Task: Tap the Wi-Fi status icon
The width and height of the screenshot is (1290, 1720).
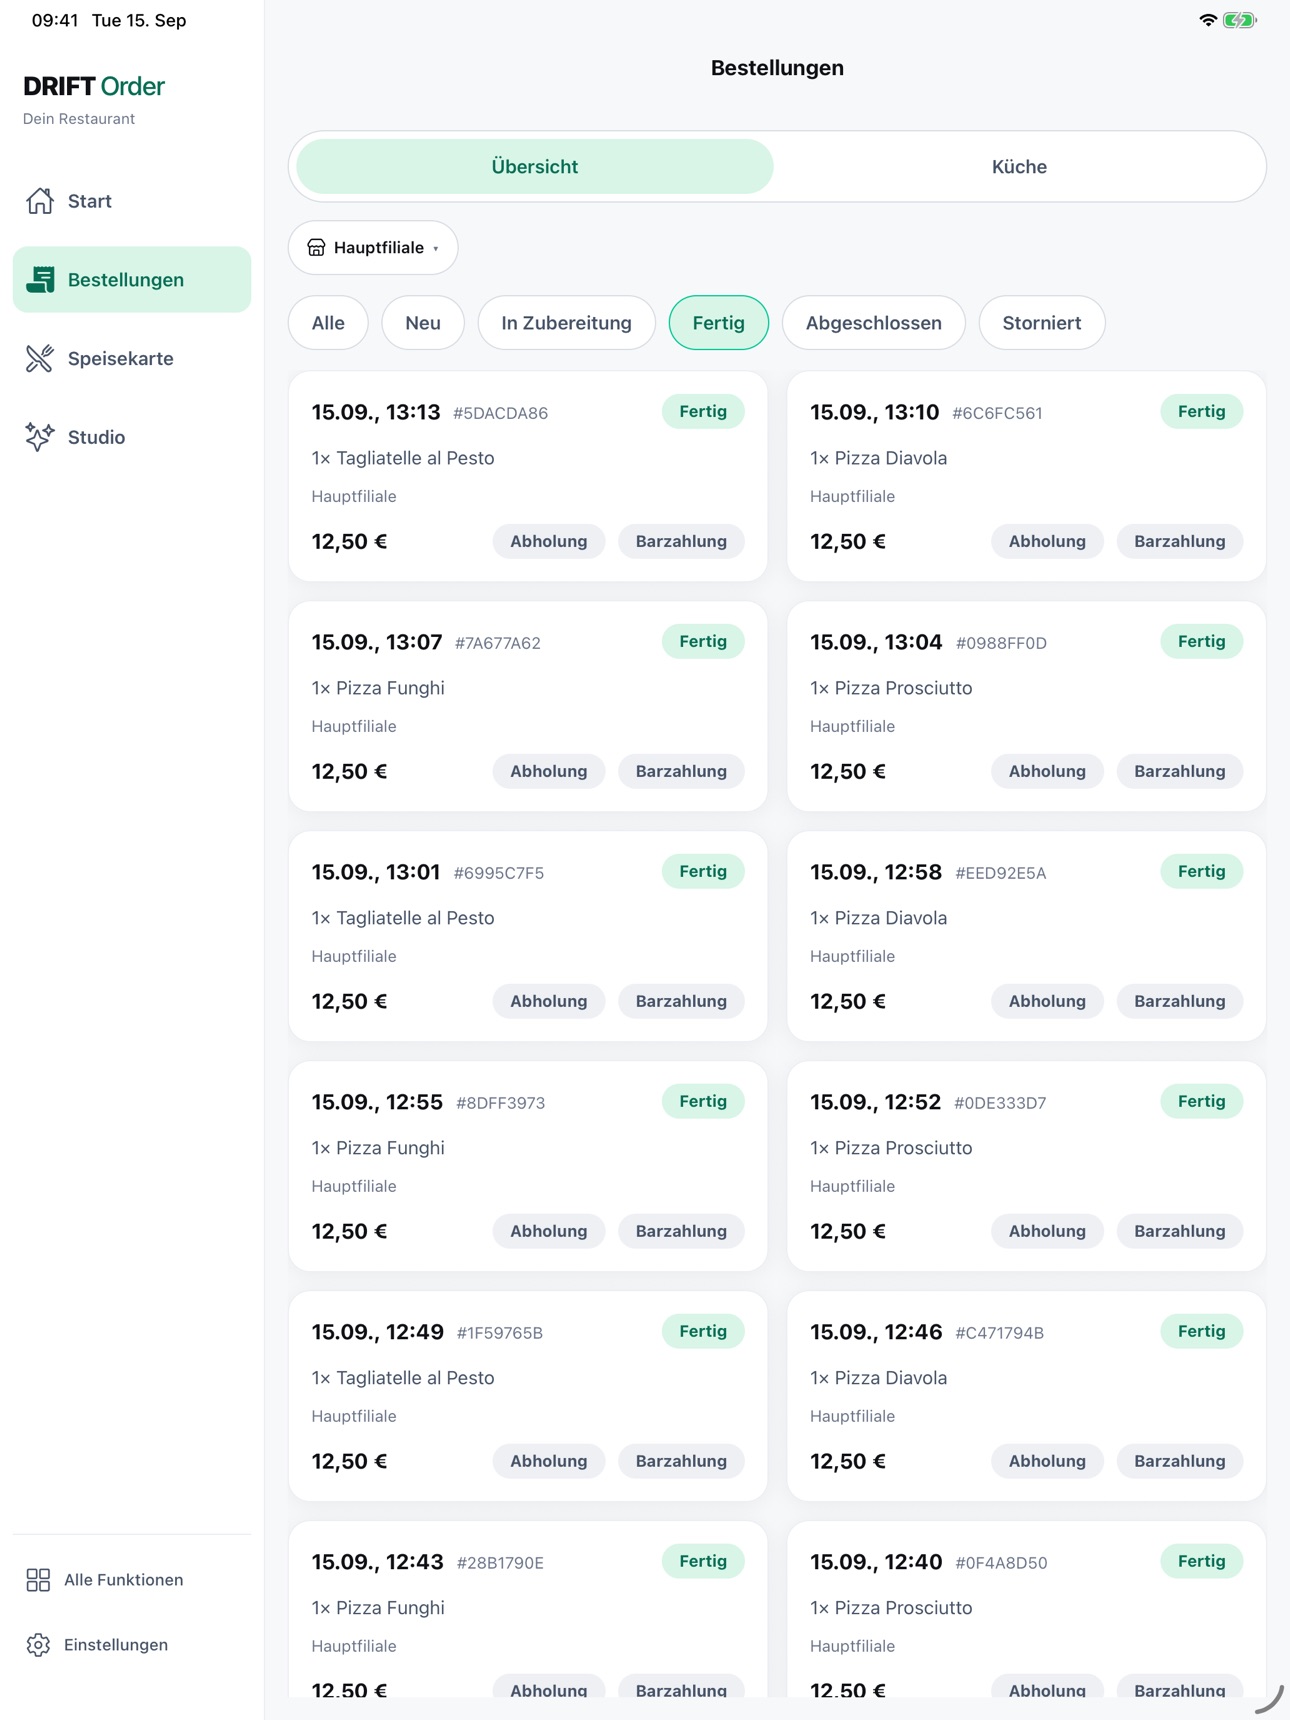Action: pos(1208,20)
